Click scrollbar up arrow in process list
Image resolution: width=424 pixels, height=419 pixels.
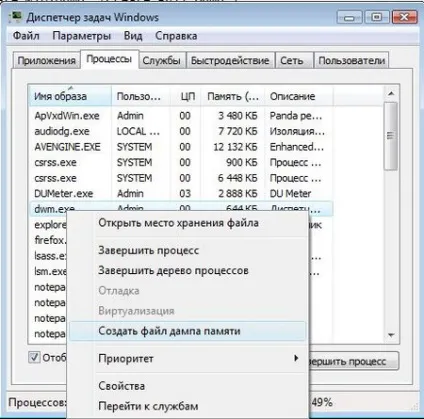tap(391, 94)
